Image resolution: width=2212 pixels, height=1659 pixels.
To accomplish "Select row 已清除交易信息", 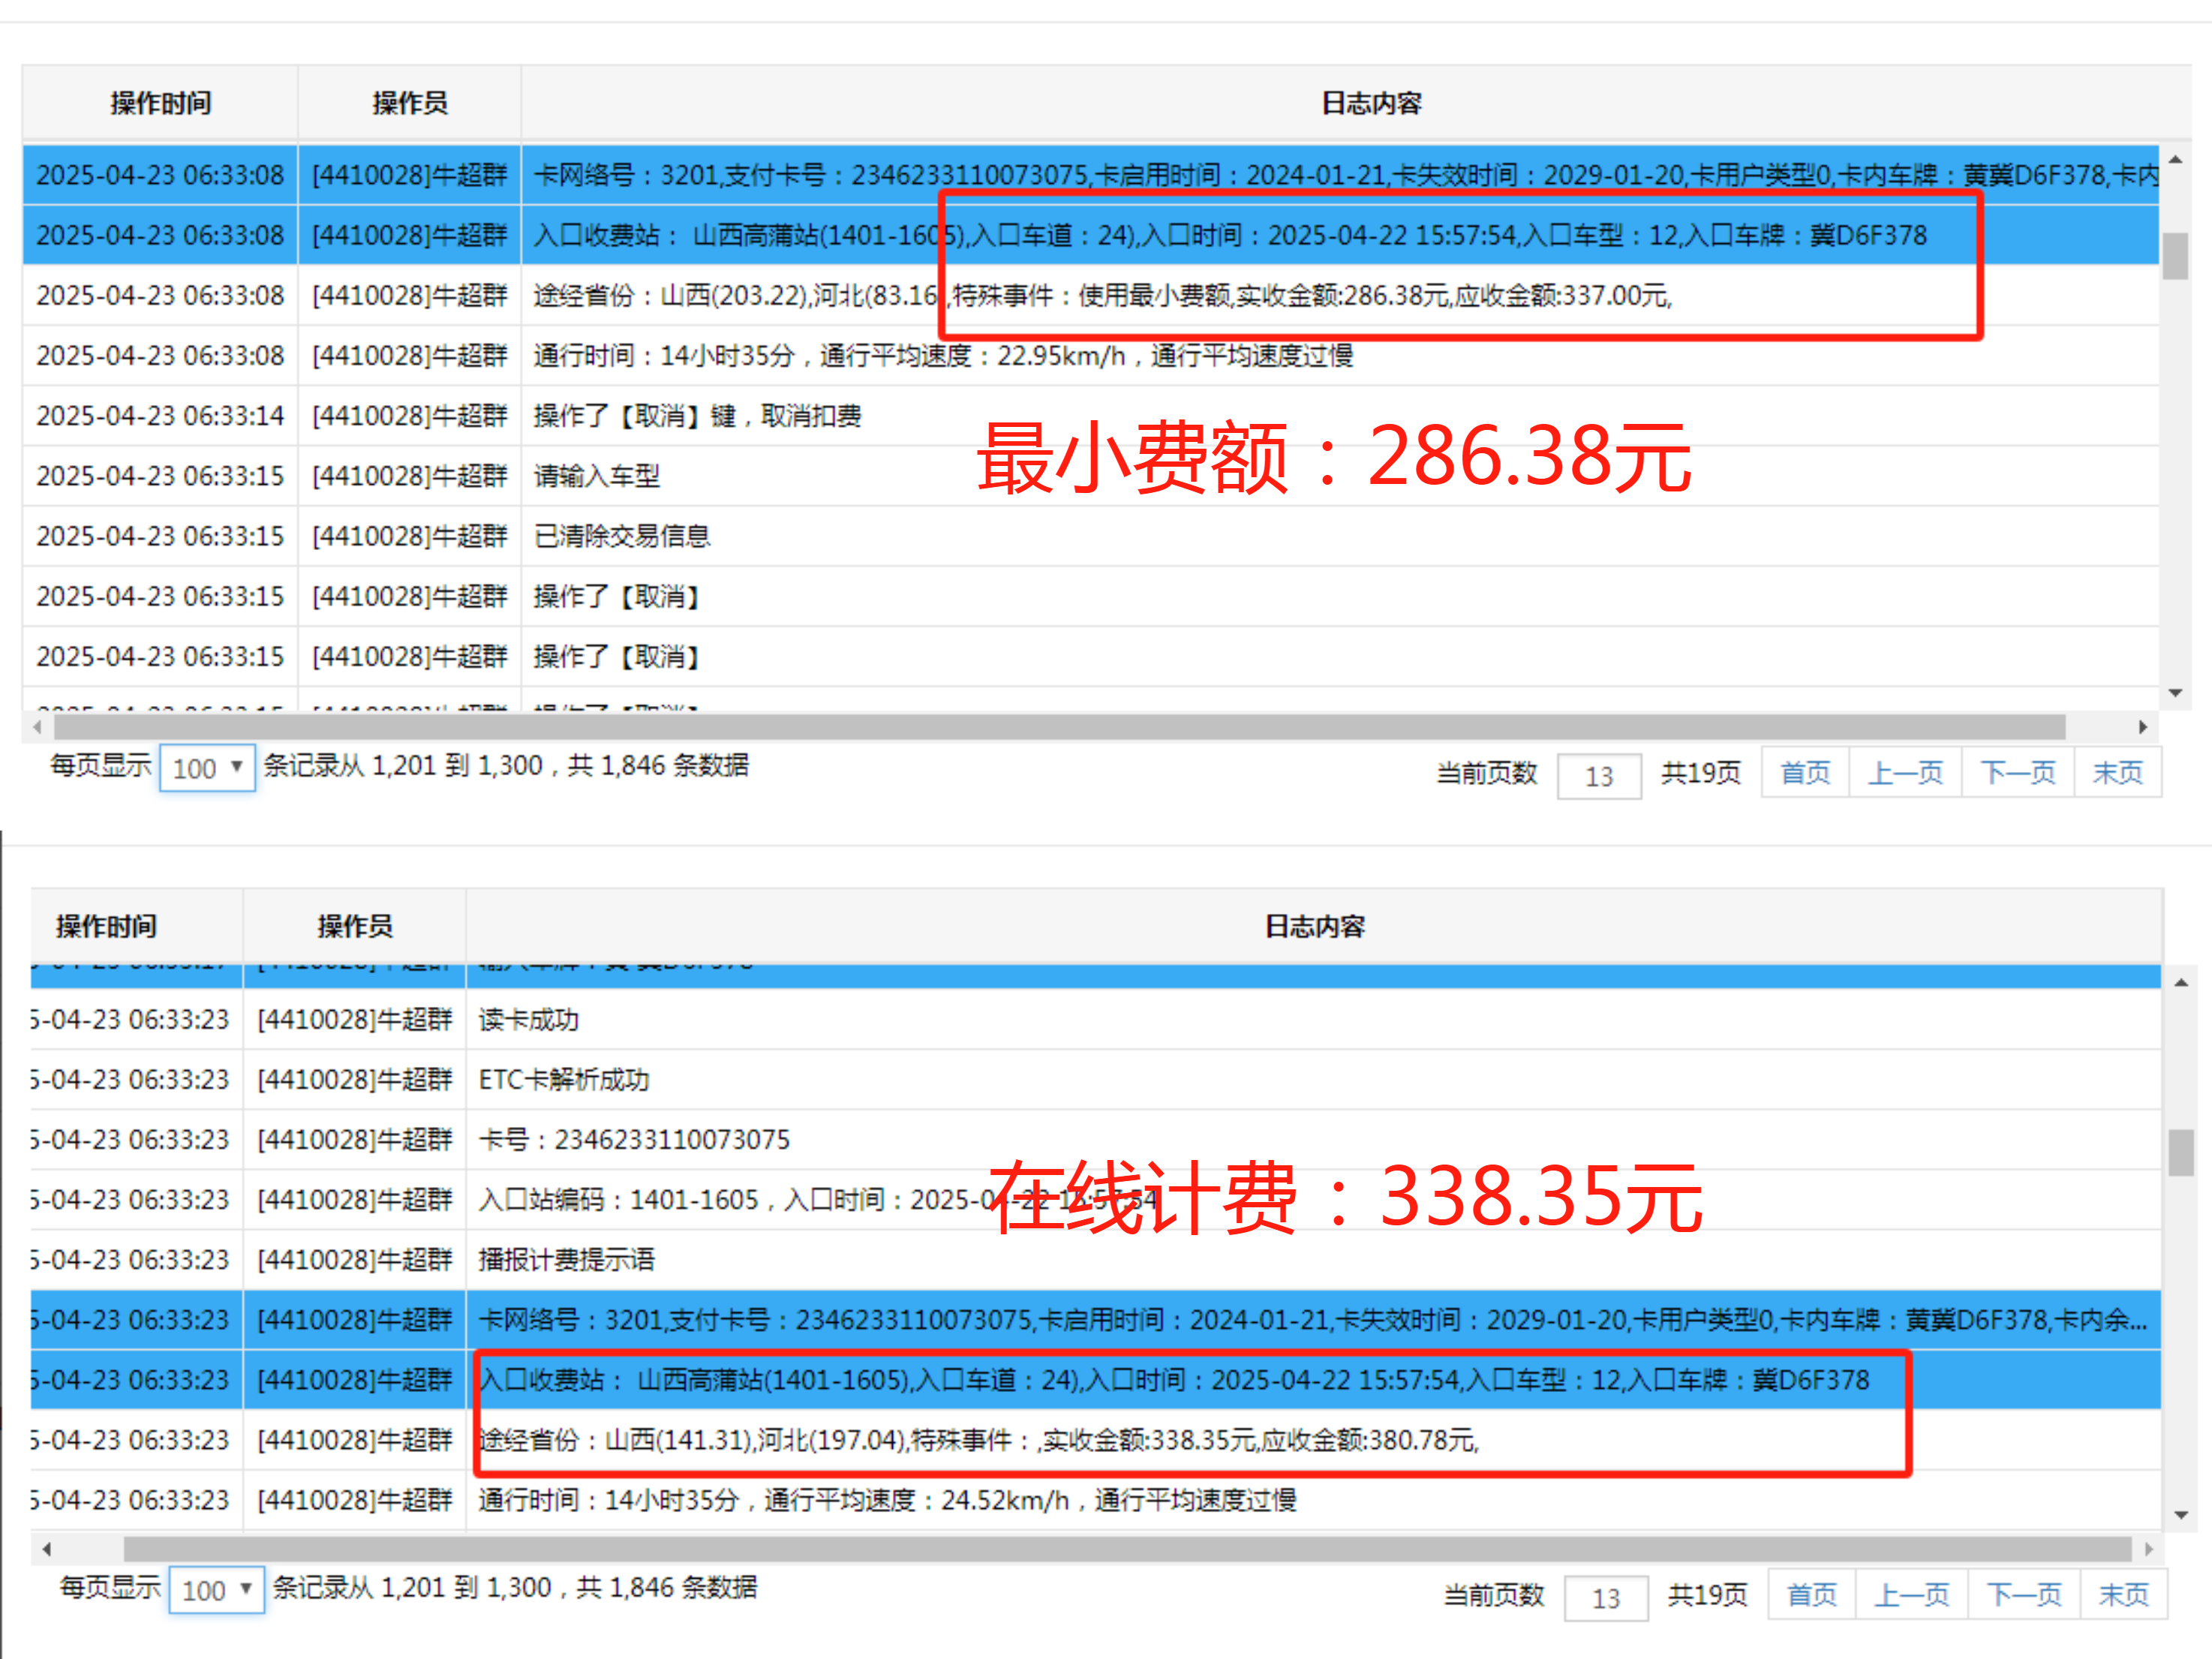I will point(1091,536).
